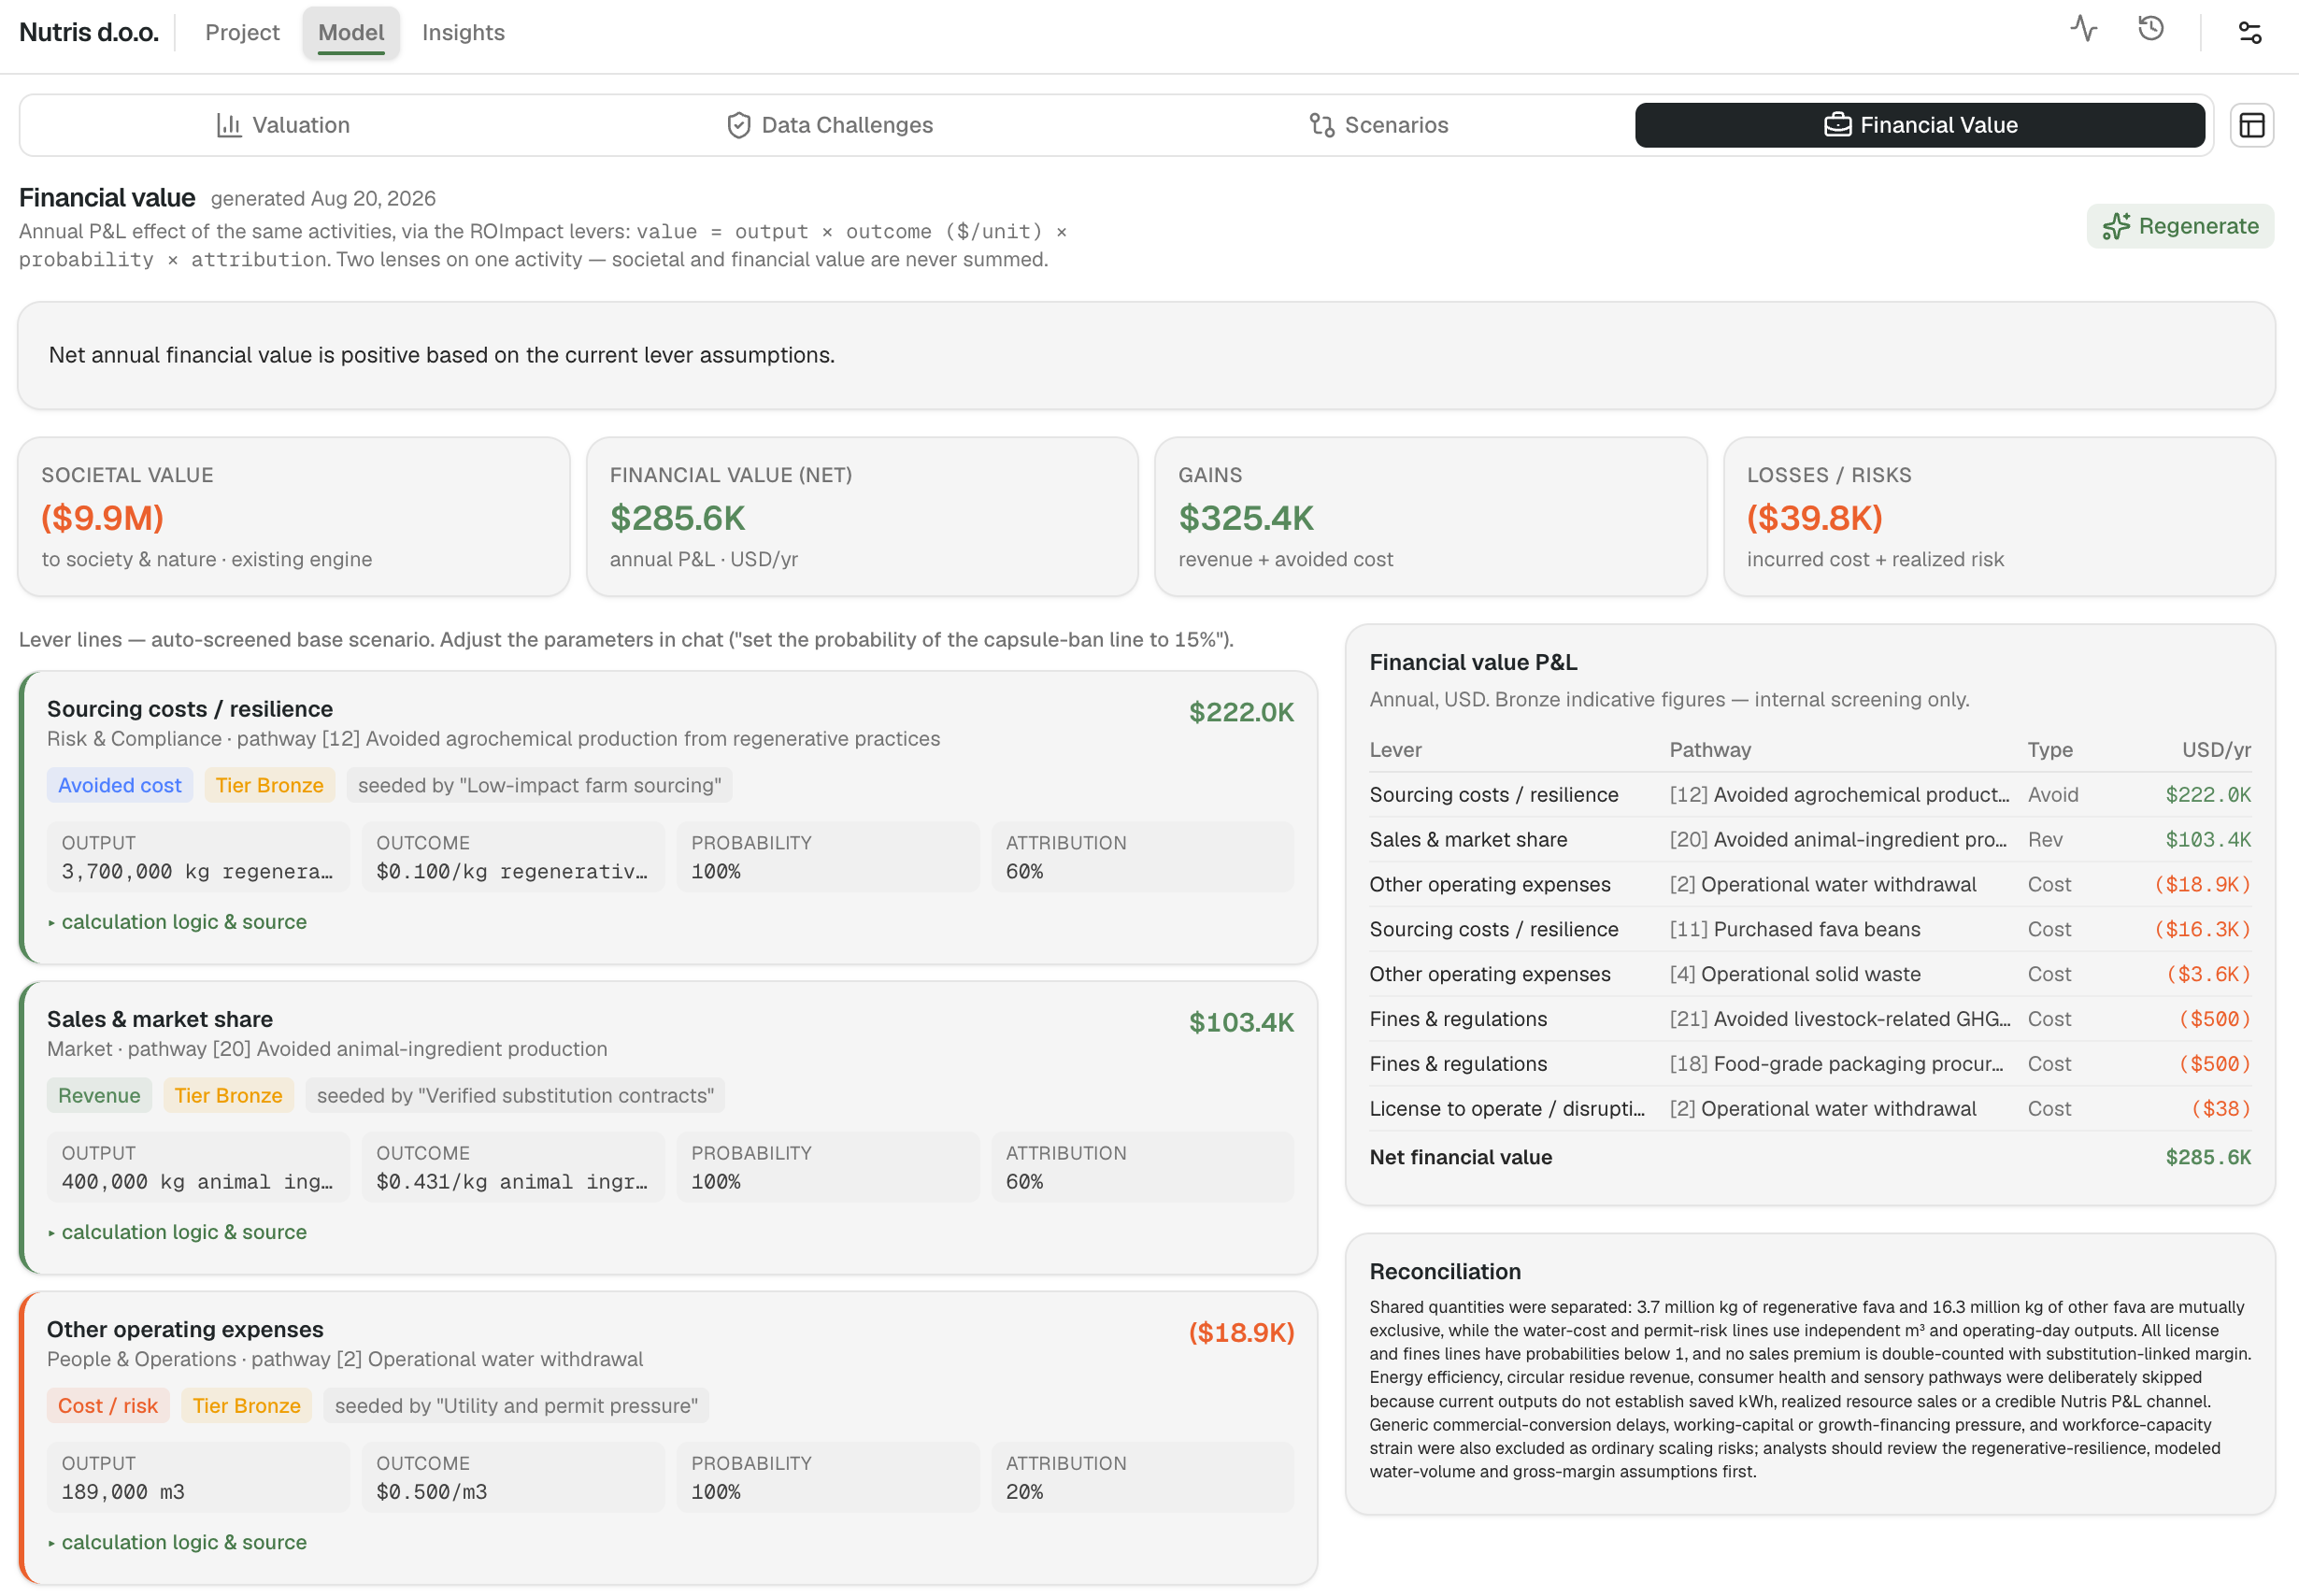Screen dimensions: 2299x1596
Task: Switch to the Valuation view
Action: point(283,125)
